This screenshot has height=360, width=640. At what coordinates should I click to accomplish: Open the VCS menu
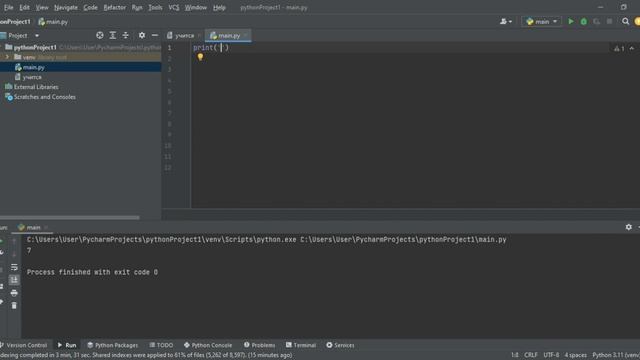tap(173, 7)
